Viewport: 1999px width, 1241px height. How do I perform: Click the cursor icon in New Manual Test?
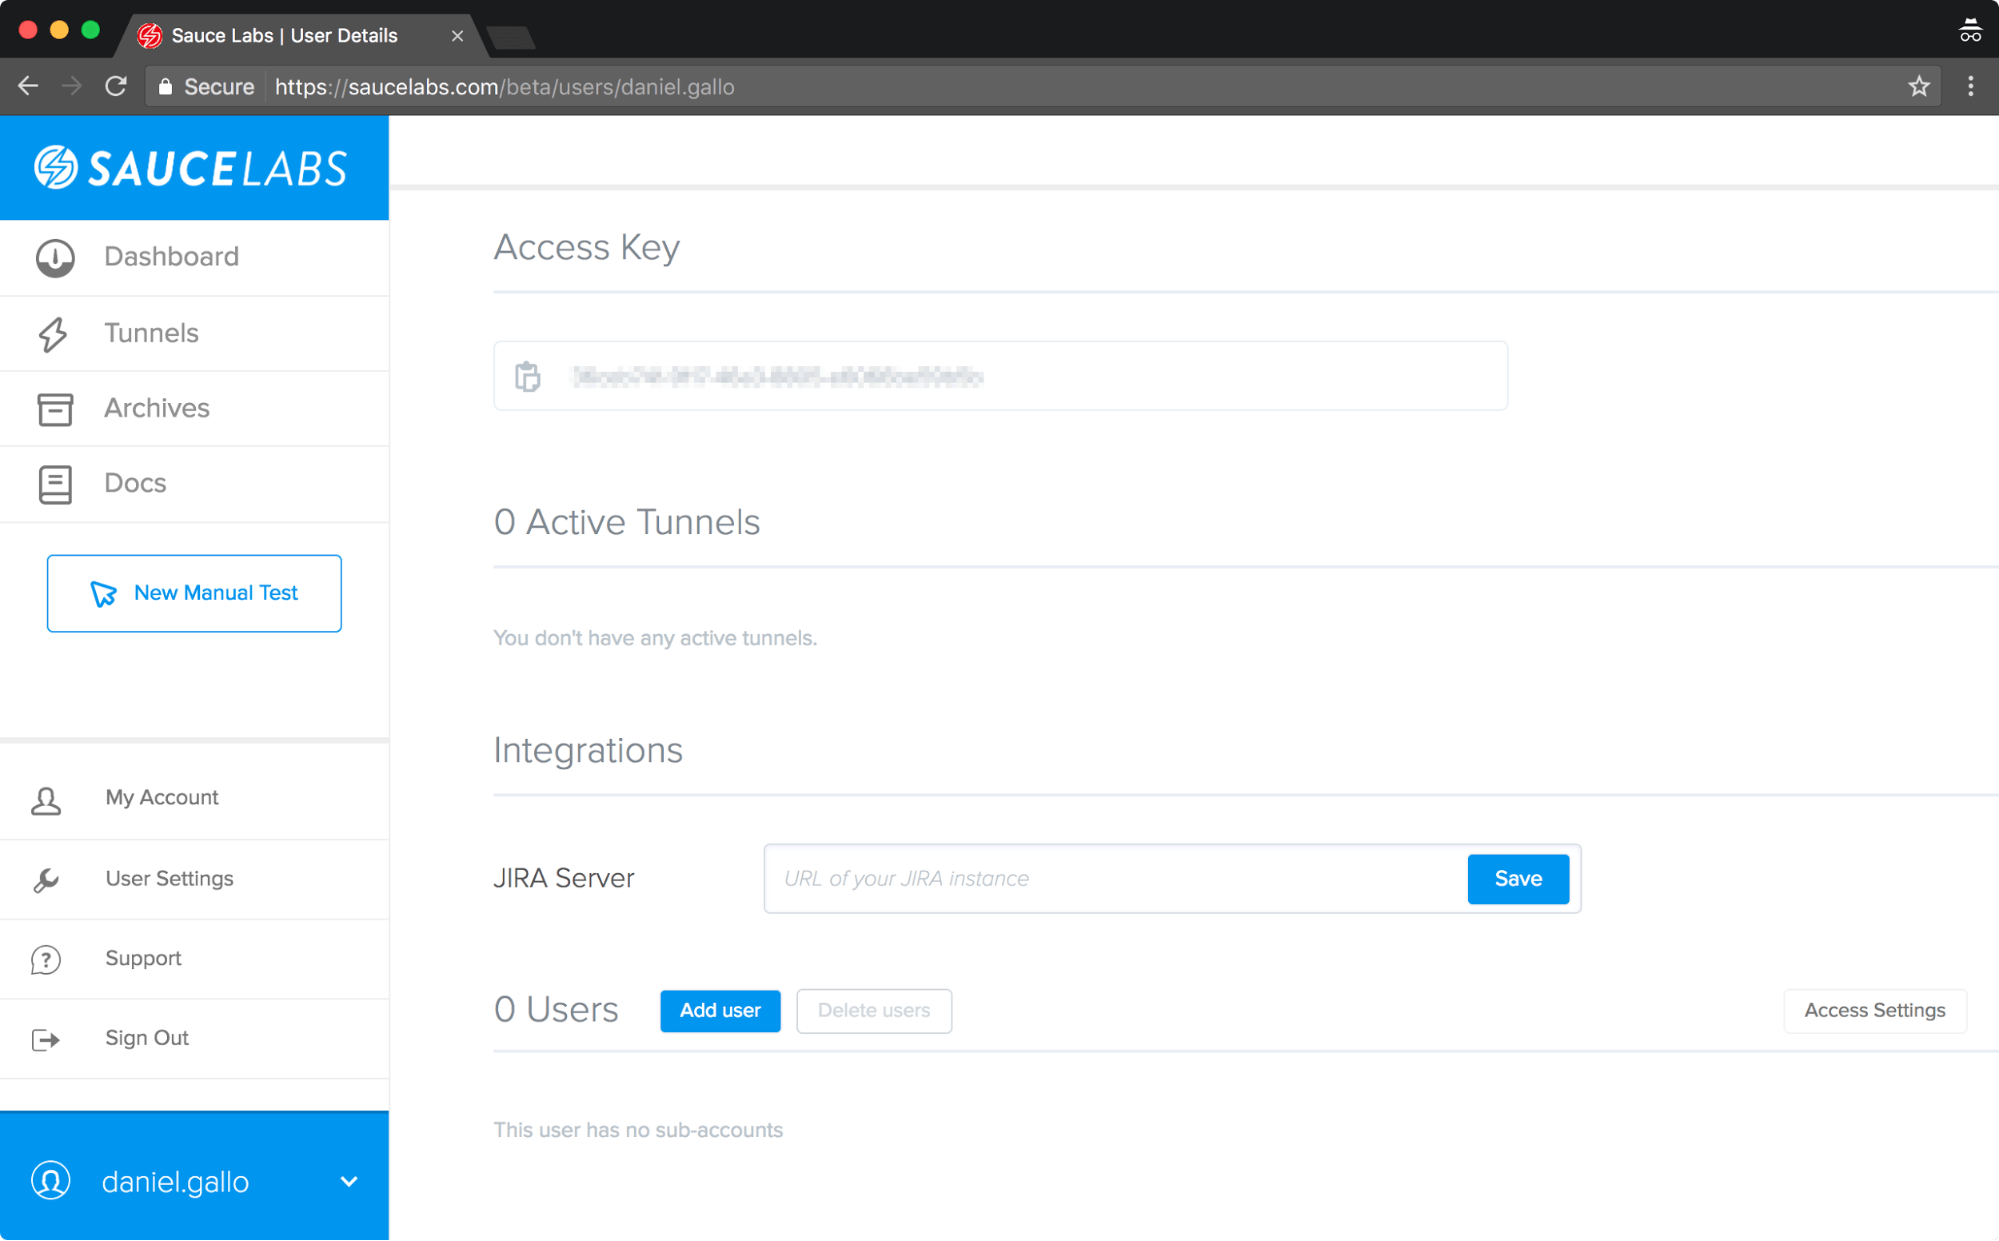pos(103,594)
